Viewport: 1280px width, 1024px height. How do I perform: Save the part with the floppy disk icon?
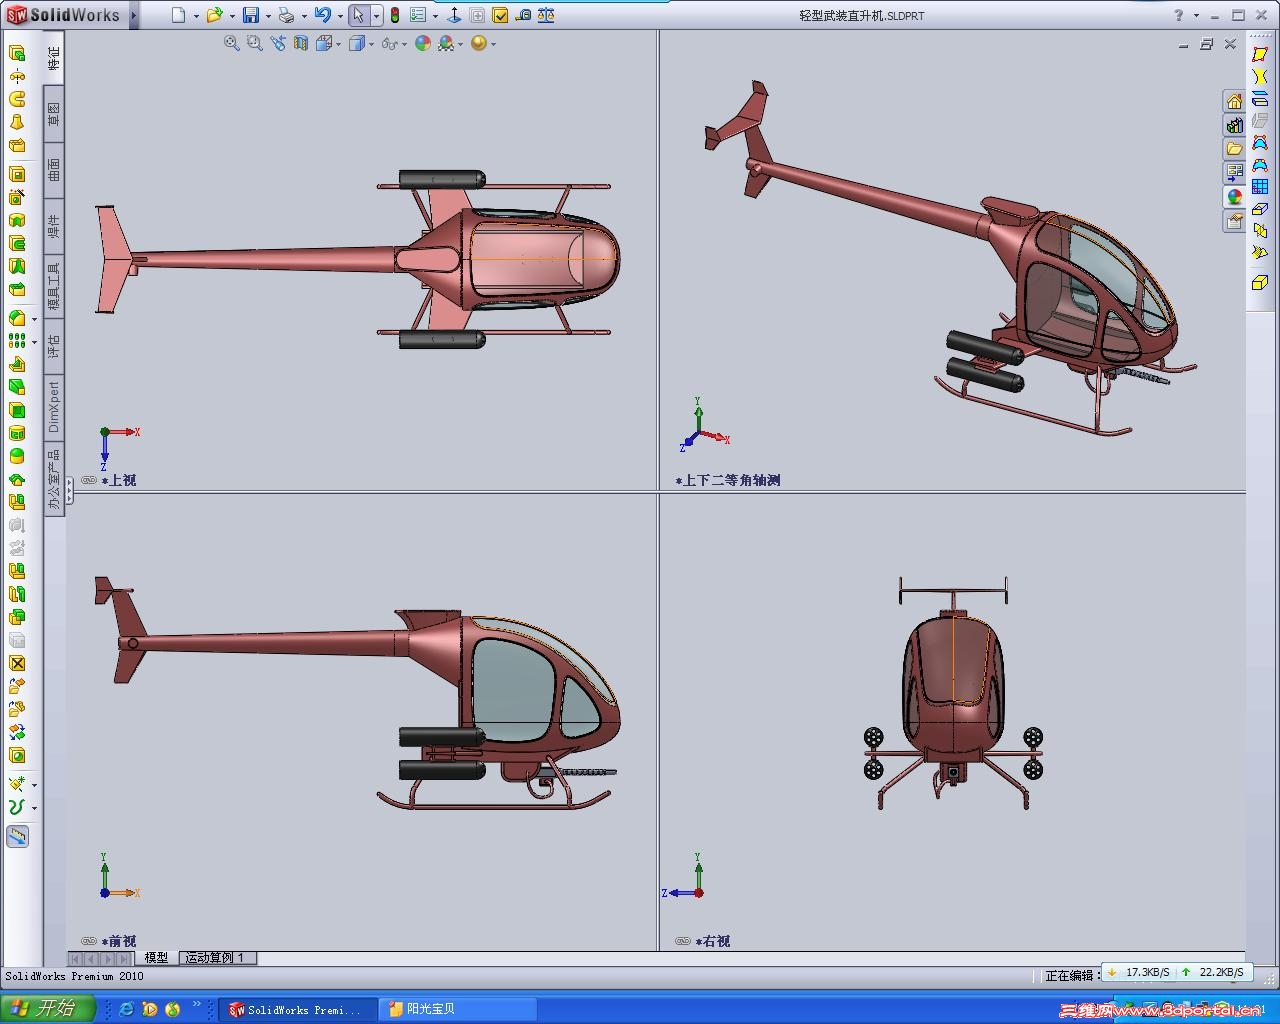click(x=251, y=15)
